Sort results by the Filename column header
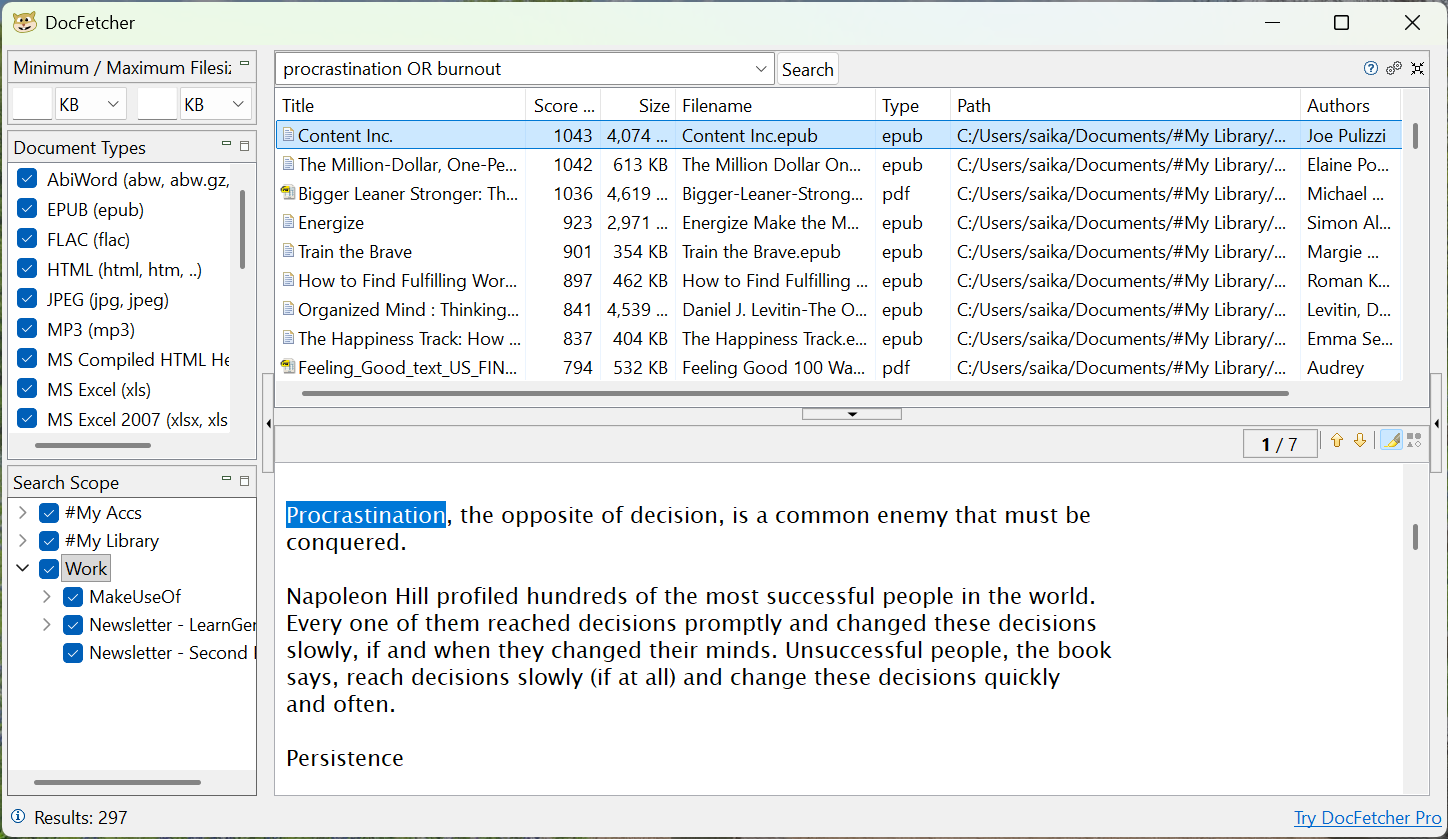This screenshot has height=839, width=1448. coord(775,106)
